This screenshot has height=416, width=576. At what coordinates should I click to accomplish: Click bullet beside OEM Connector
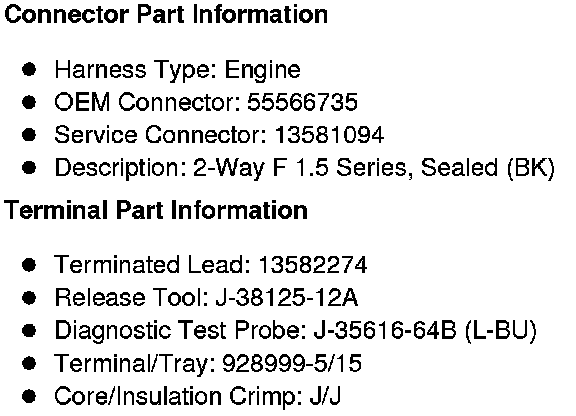[x=29, y=102]
